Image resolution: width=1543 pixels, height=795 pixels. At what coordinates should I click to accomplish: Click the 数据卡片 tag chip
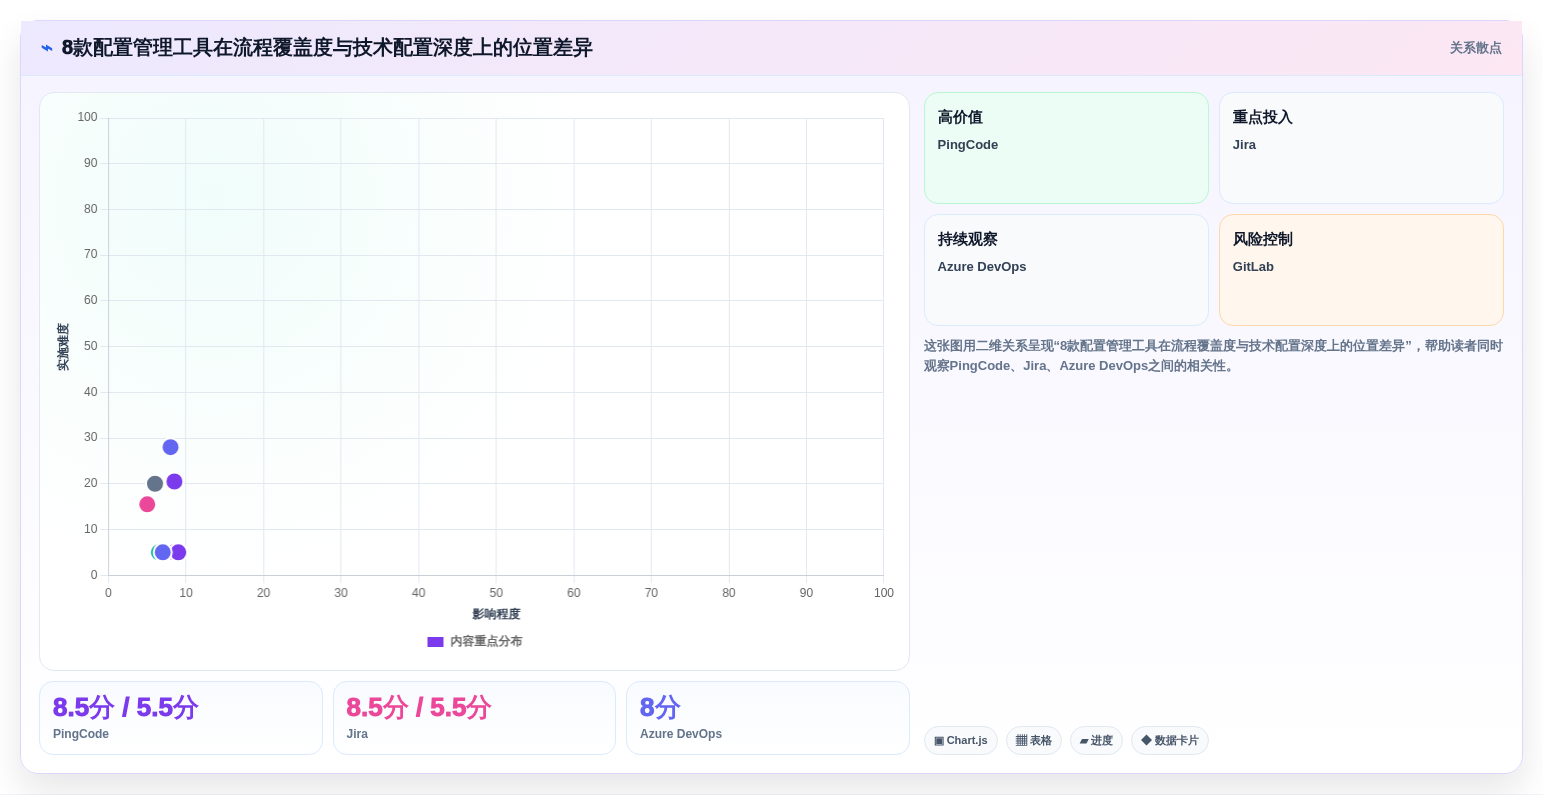(1170, 741)
